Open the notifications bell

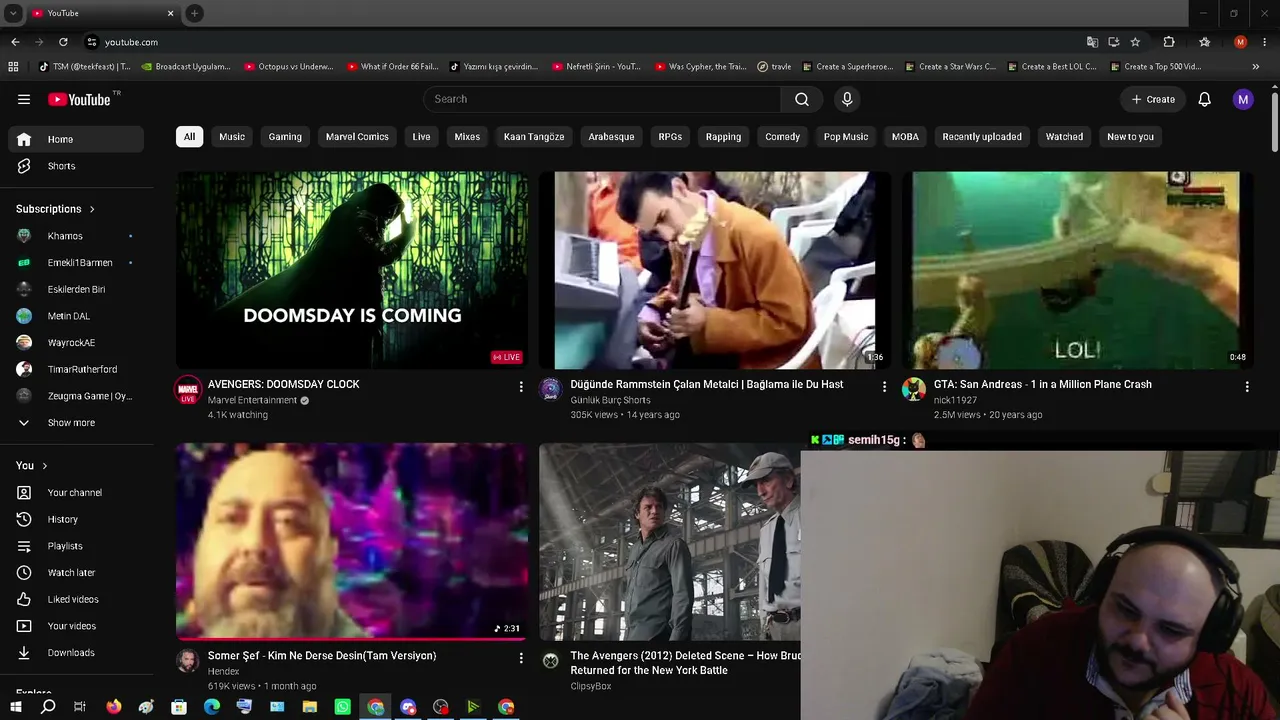(1205, 99)
